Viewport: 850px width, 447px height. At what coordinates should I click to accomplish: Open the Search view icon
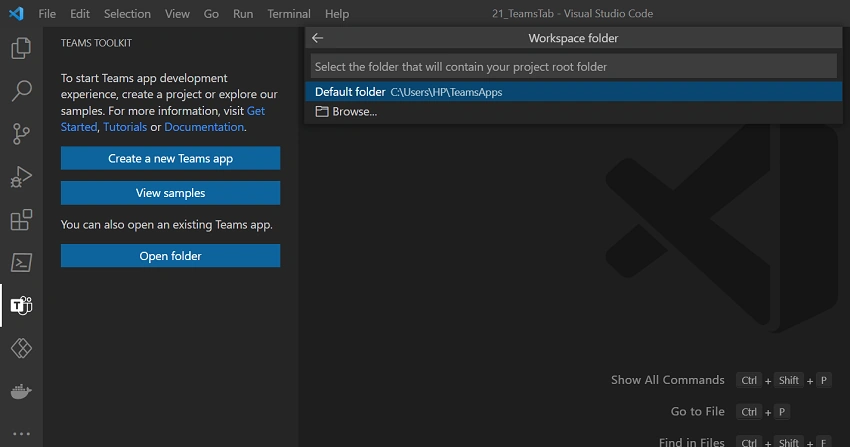pos(21,90)
